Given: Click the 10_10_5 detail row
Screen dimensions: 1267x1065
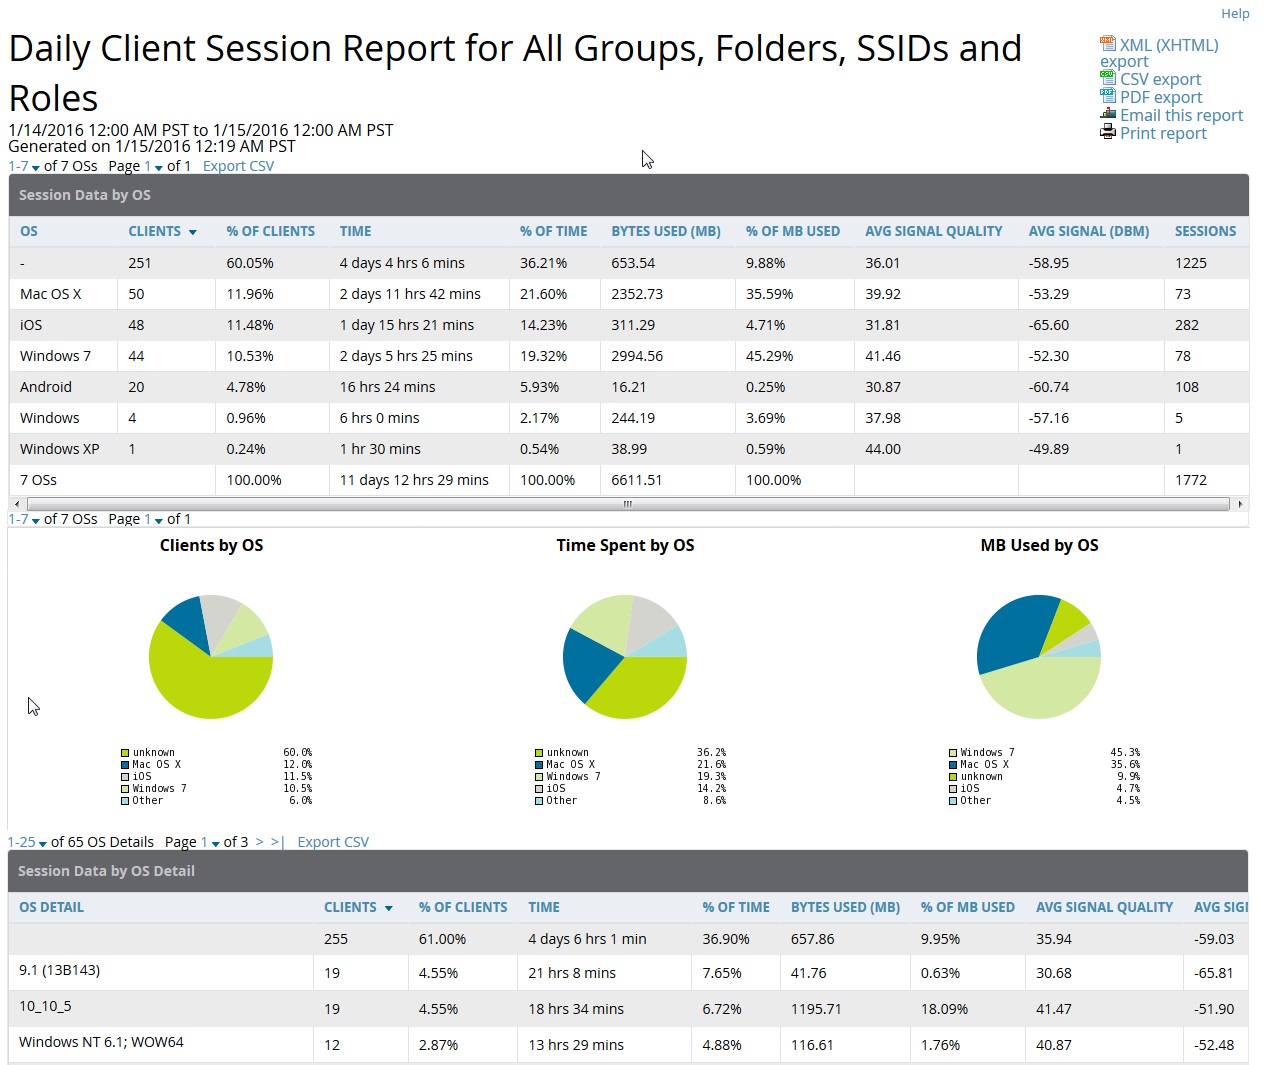Looking at the screenshot, I should (628, 1008).
